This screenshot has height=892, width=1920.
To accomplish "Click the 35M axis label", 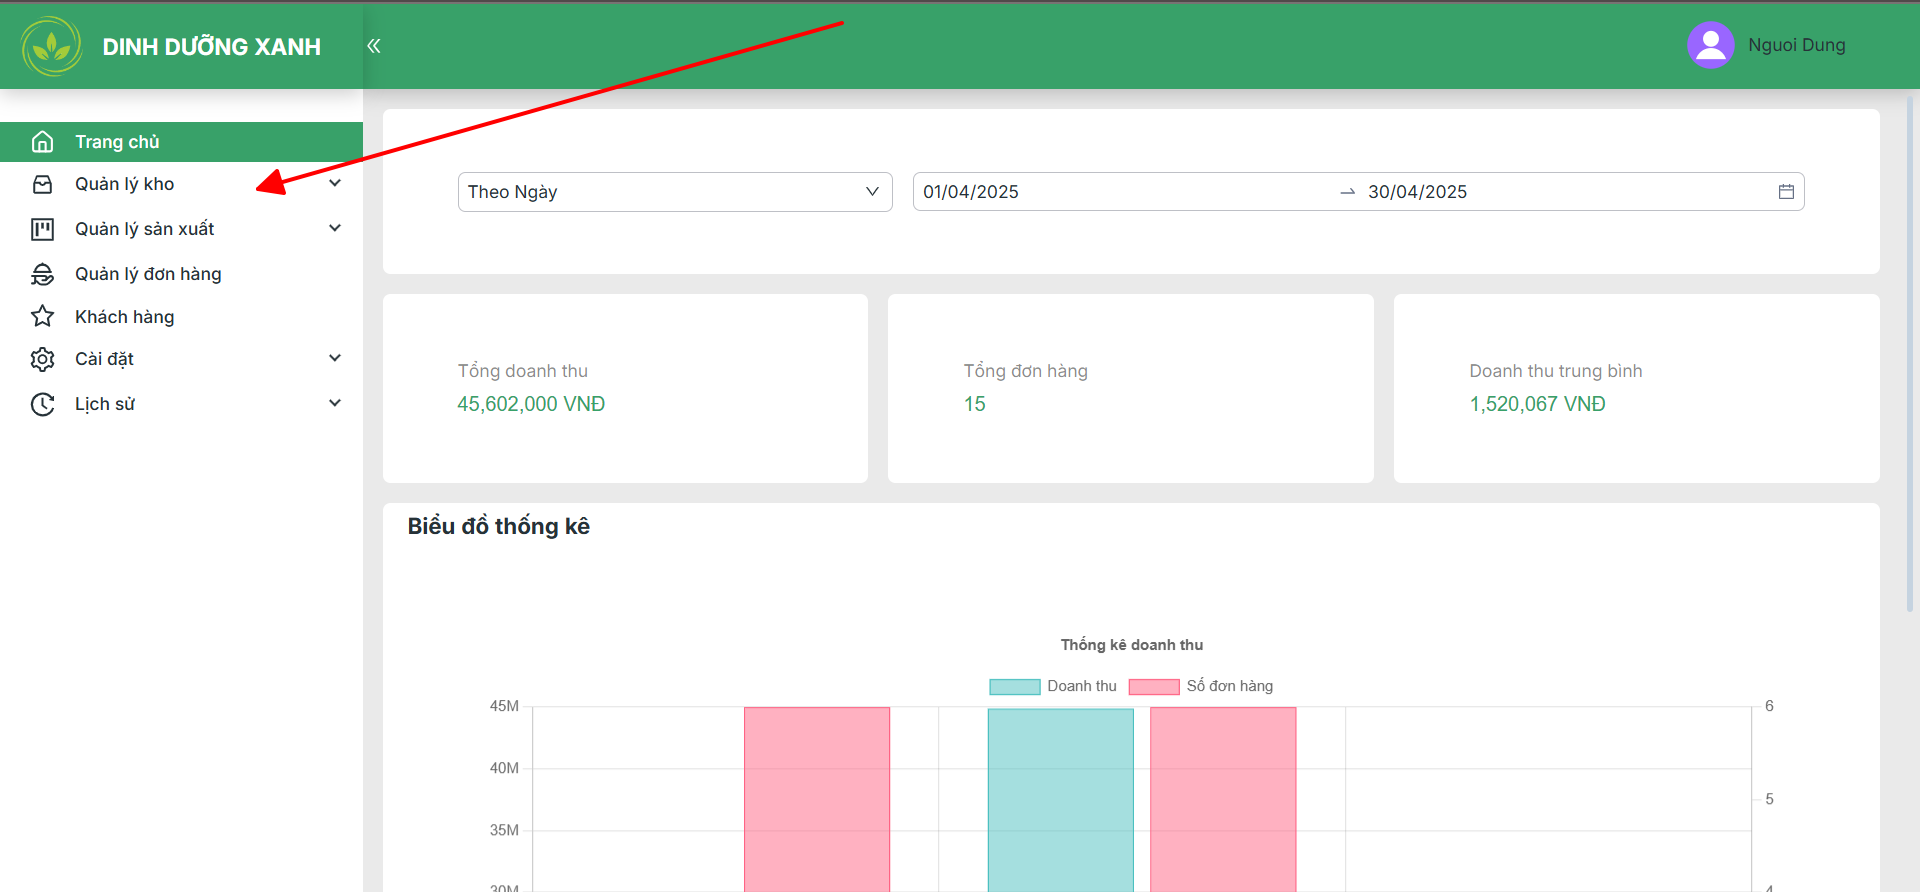I will [504, 830].
